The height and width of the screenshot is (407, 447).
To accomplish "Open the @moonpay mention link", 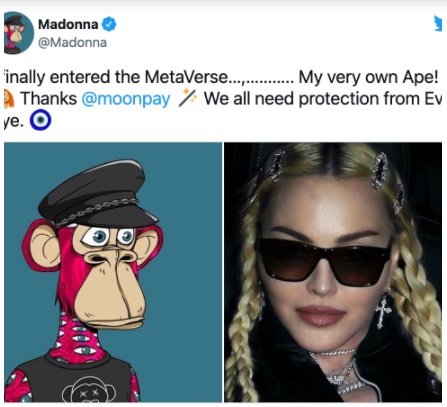I will tap(126, 99).
